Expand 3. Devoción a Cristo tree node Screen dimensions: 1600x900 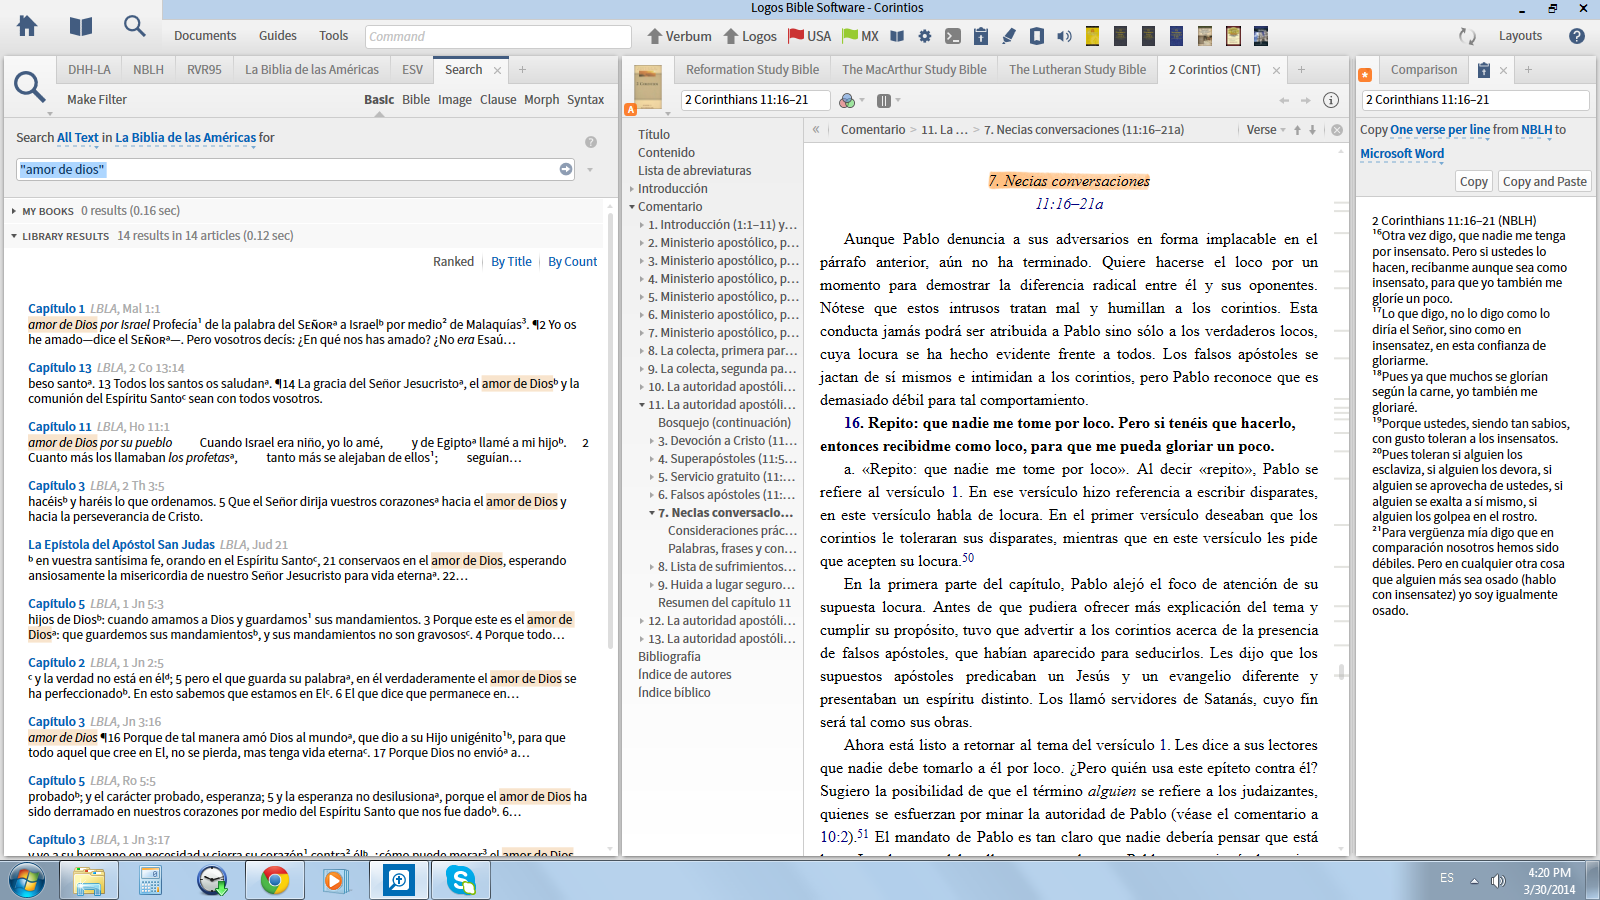(652, 441)
